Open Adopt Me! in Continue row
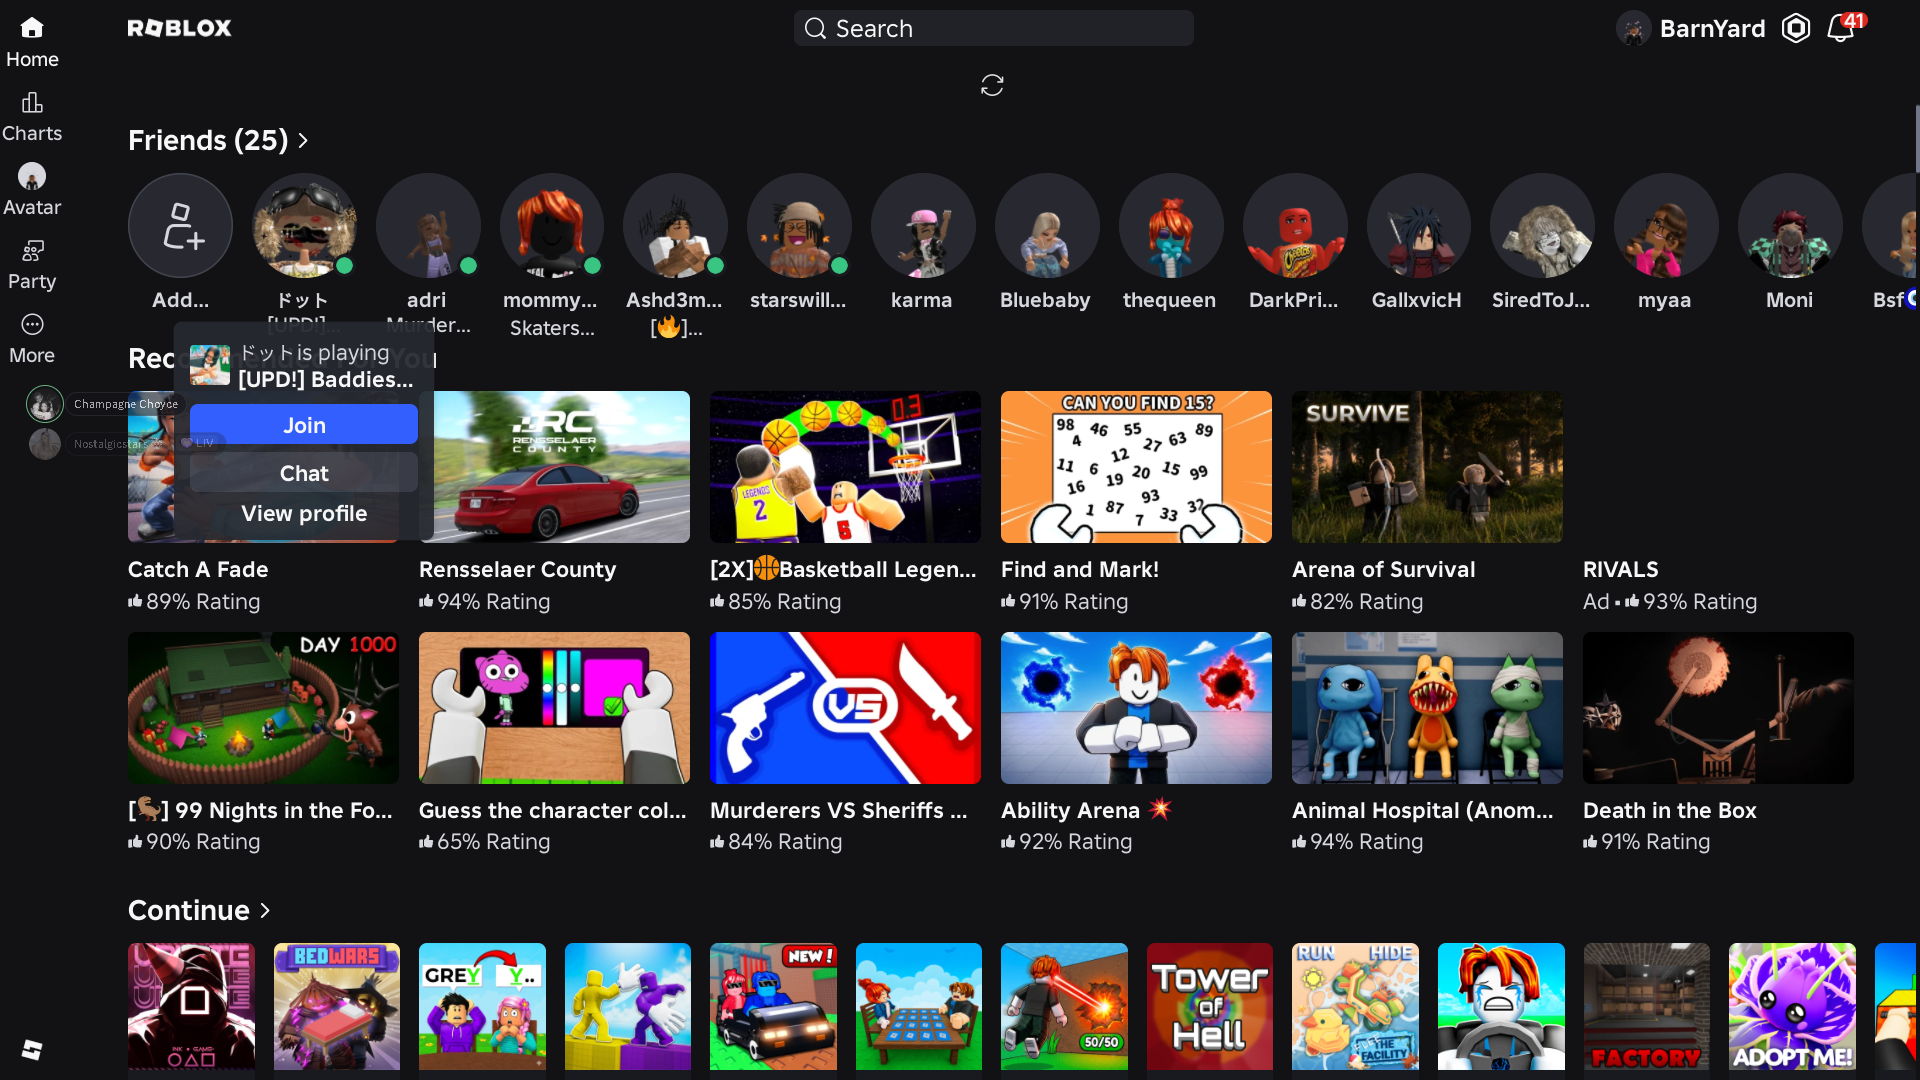 coord(1792,1006)
